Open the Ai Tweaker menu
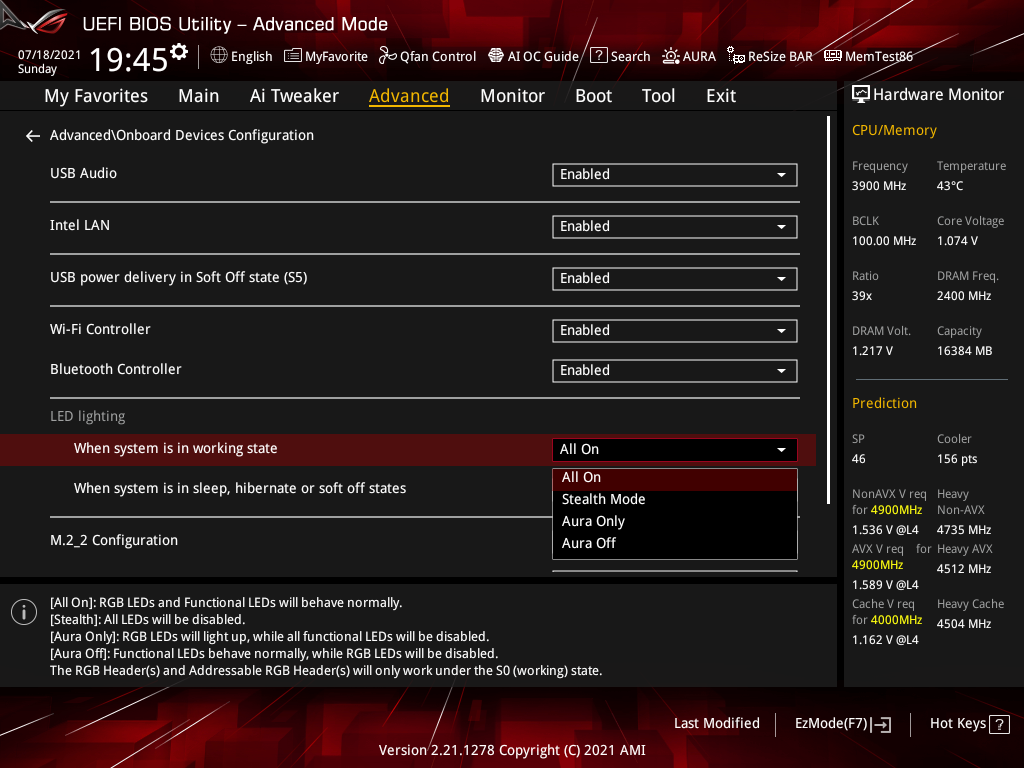This screenshot has width=1024, height=768. tap(294, 95)
